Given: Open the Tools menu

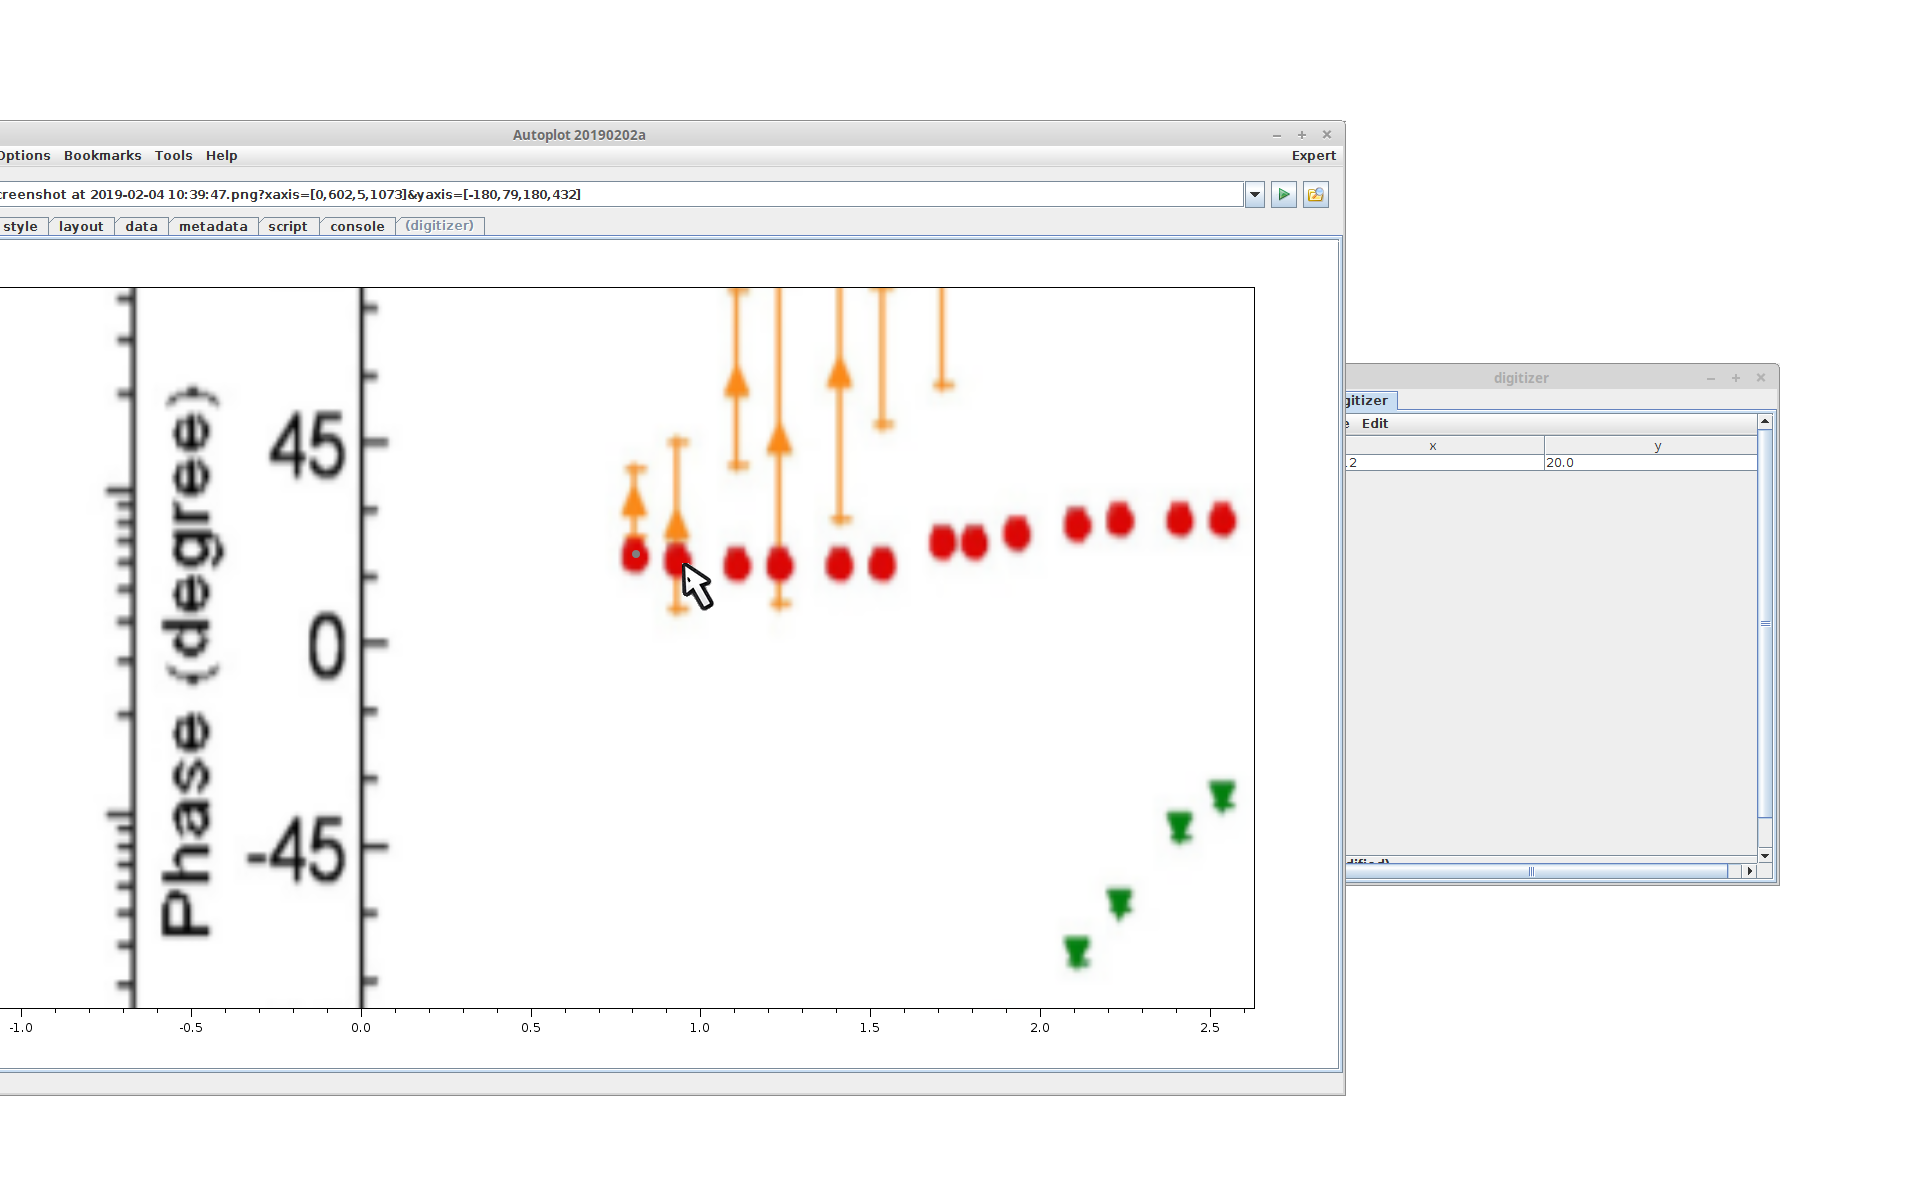Looking at the screenshot, I should click(173, 156).
